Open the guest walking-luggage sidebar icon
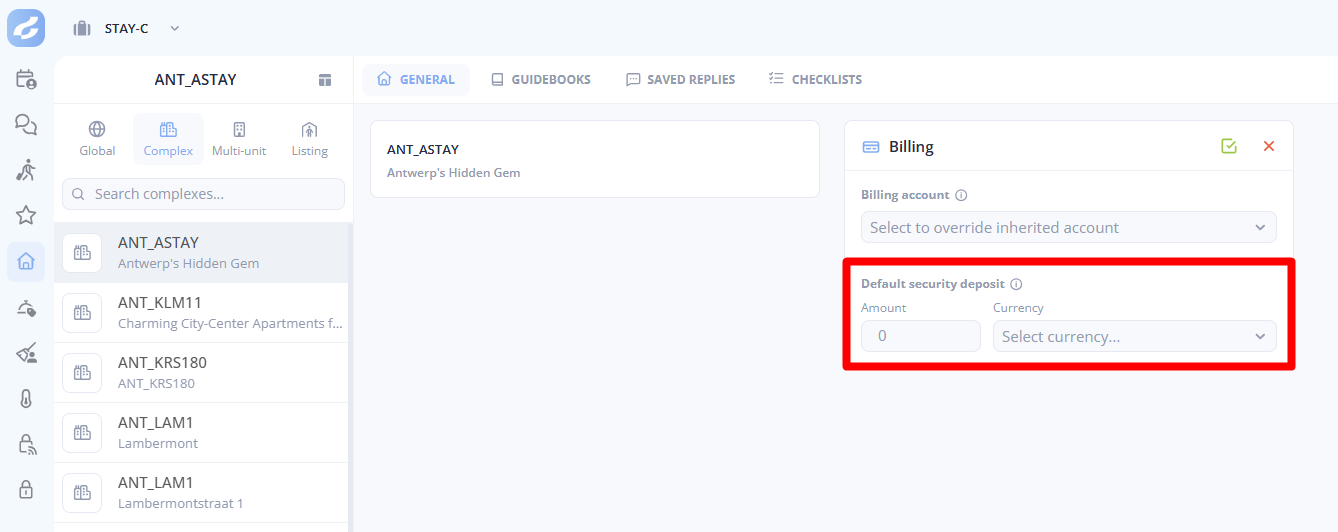The image size is (1338, 532). [x=26, y=170]
